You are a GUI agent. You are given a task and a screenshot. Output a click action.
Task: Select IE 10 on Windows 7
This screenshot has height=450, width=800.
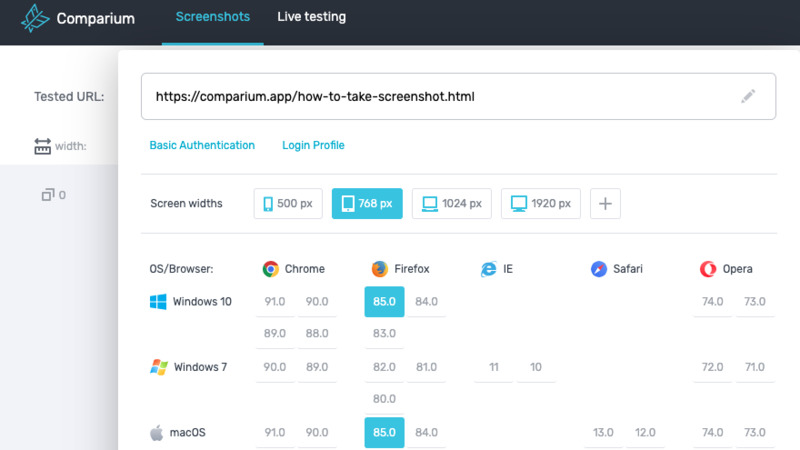pos(536,367)
